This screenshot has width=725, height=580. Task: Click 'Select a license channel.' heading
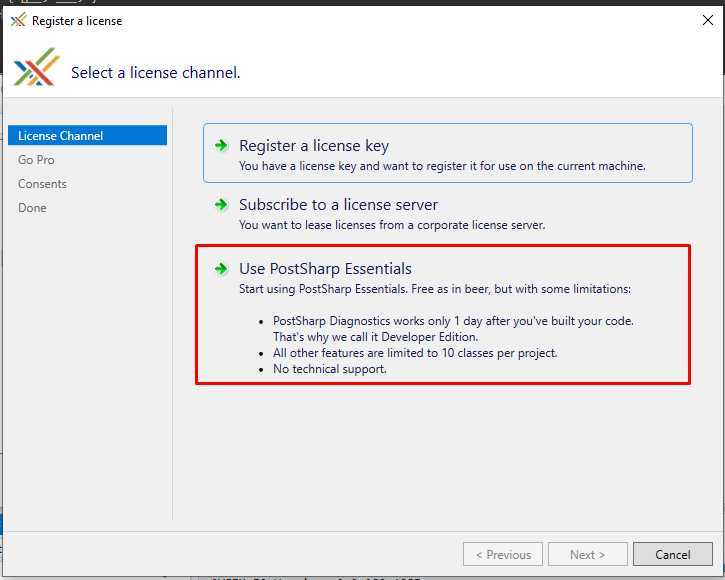click(156, 73)
